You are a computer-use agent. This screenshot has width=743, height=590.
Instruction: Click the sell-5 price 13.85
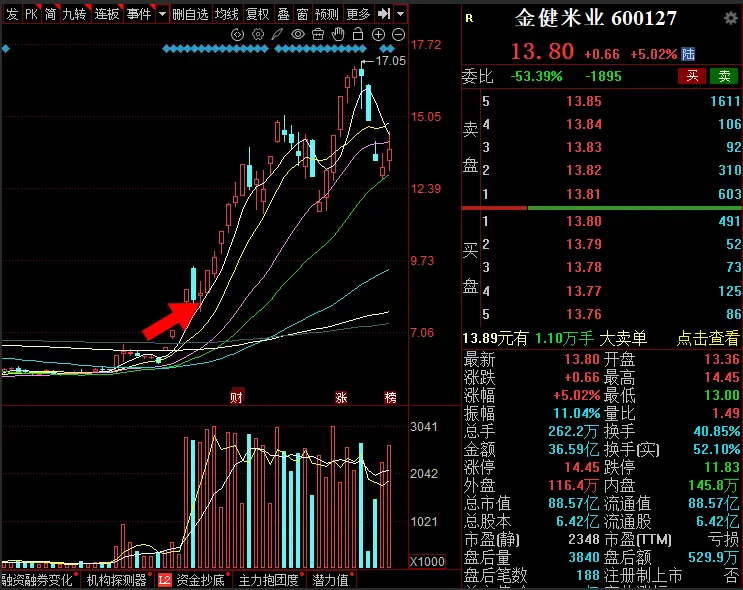[584, 101]
